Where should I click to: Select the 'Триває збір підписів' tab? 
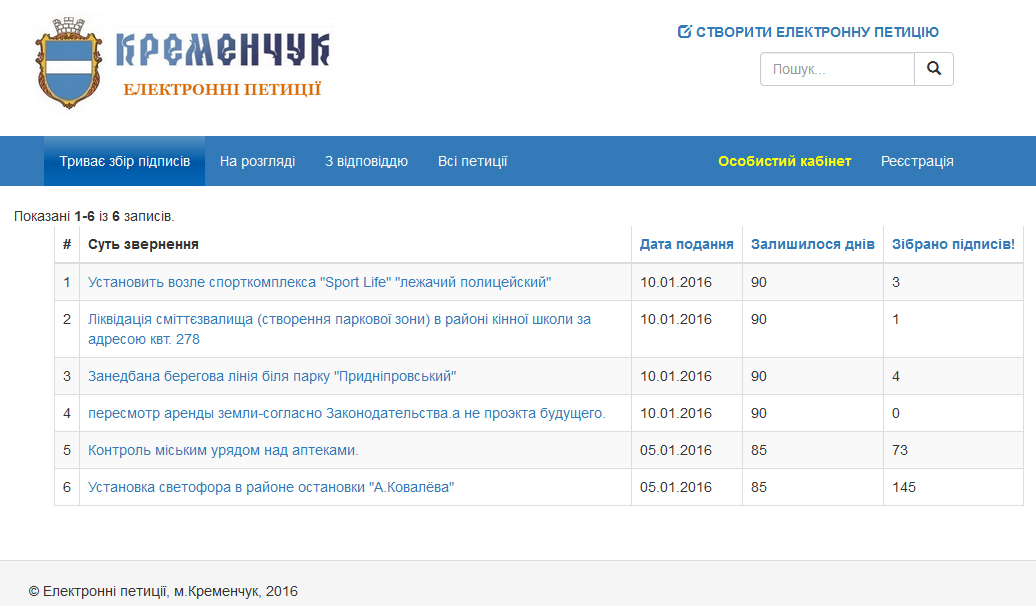point(124,161)
